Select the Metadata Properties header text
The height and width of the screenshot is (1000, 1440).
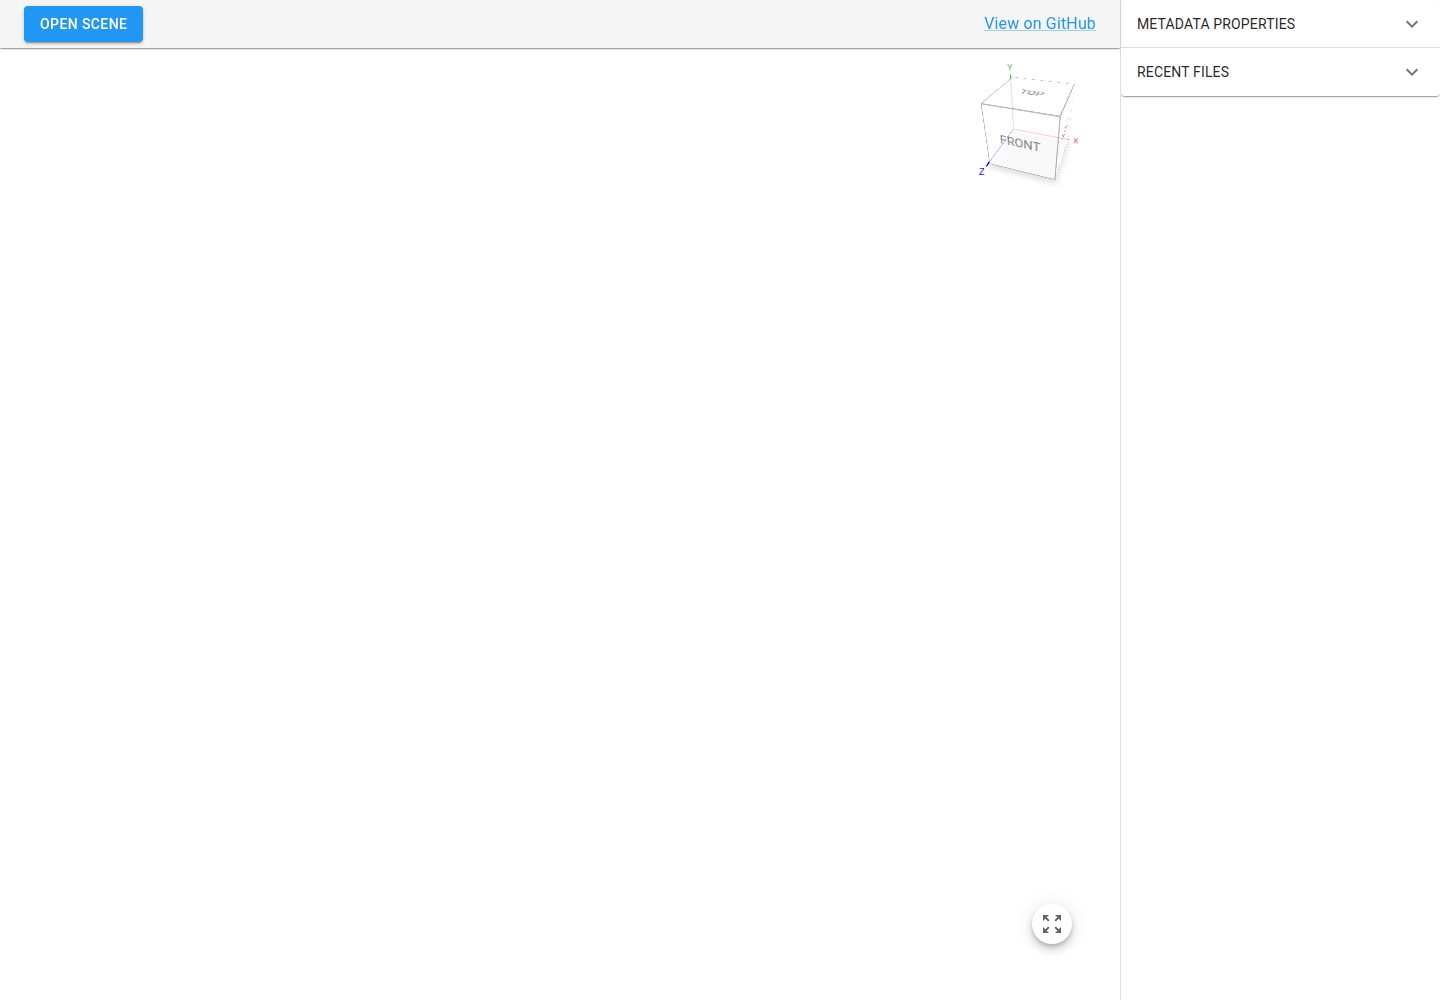1216,24
